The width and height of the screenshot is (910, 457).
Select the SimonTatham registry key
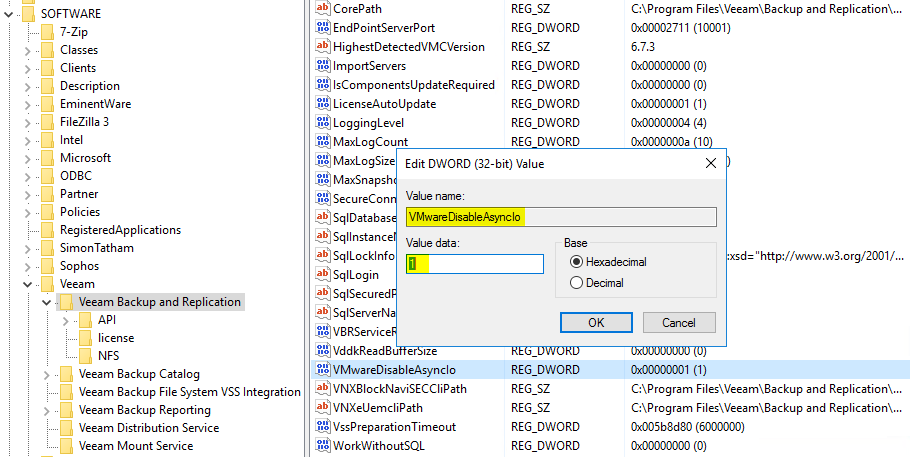tap(96, 248)
